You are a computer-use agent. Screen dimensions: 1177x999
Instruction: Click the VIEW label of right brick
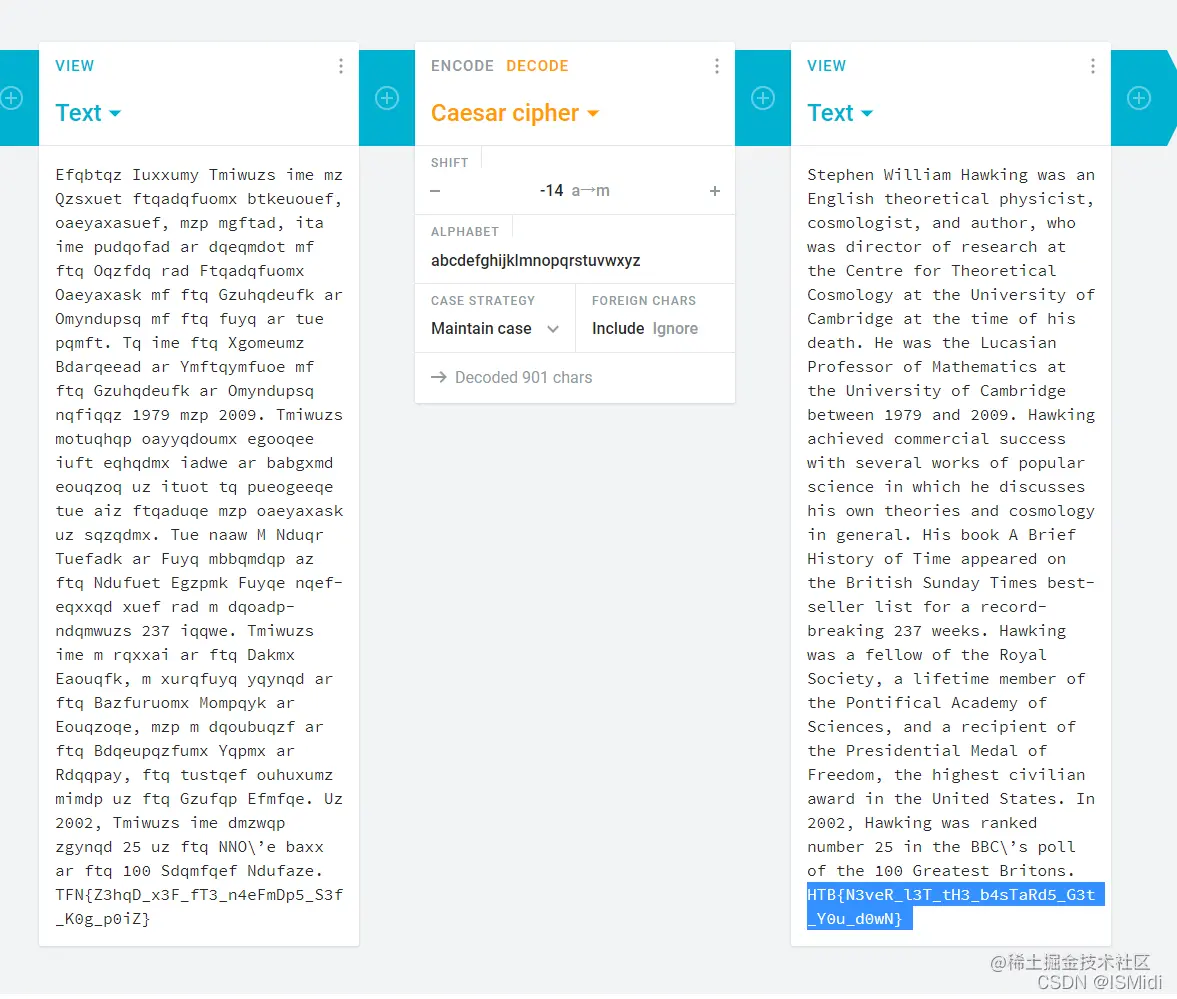click(x=826, y=66)
